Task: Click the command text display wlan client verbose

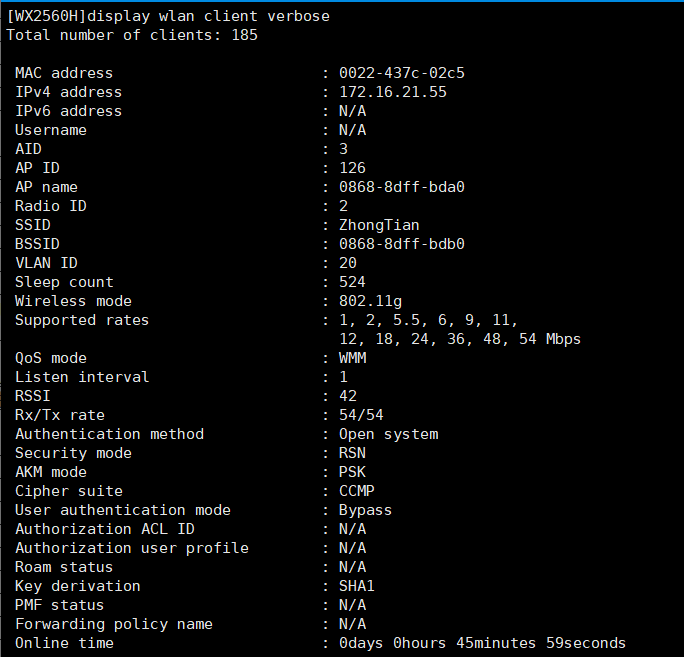Action: 211,16
